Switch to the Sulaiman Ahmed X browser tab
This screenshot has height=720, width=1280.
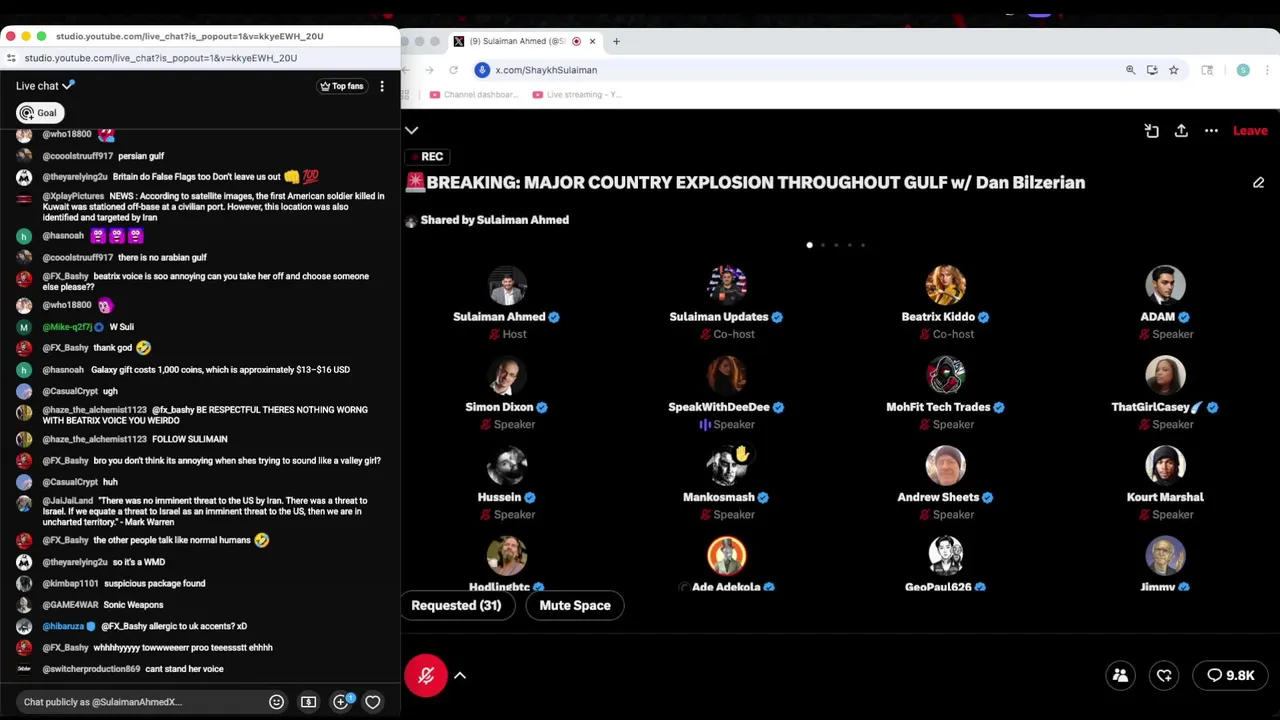coord(517,41)
